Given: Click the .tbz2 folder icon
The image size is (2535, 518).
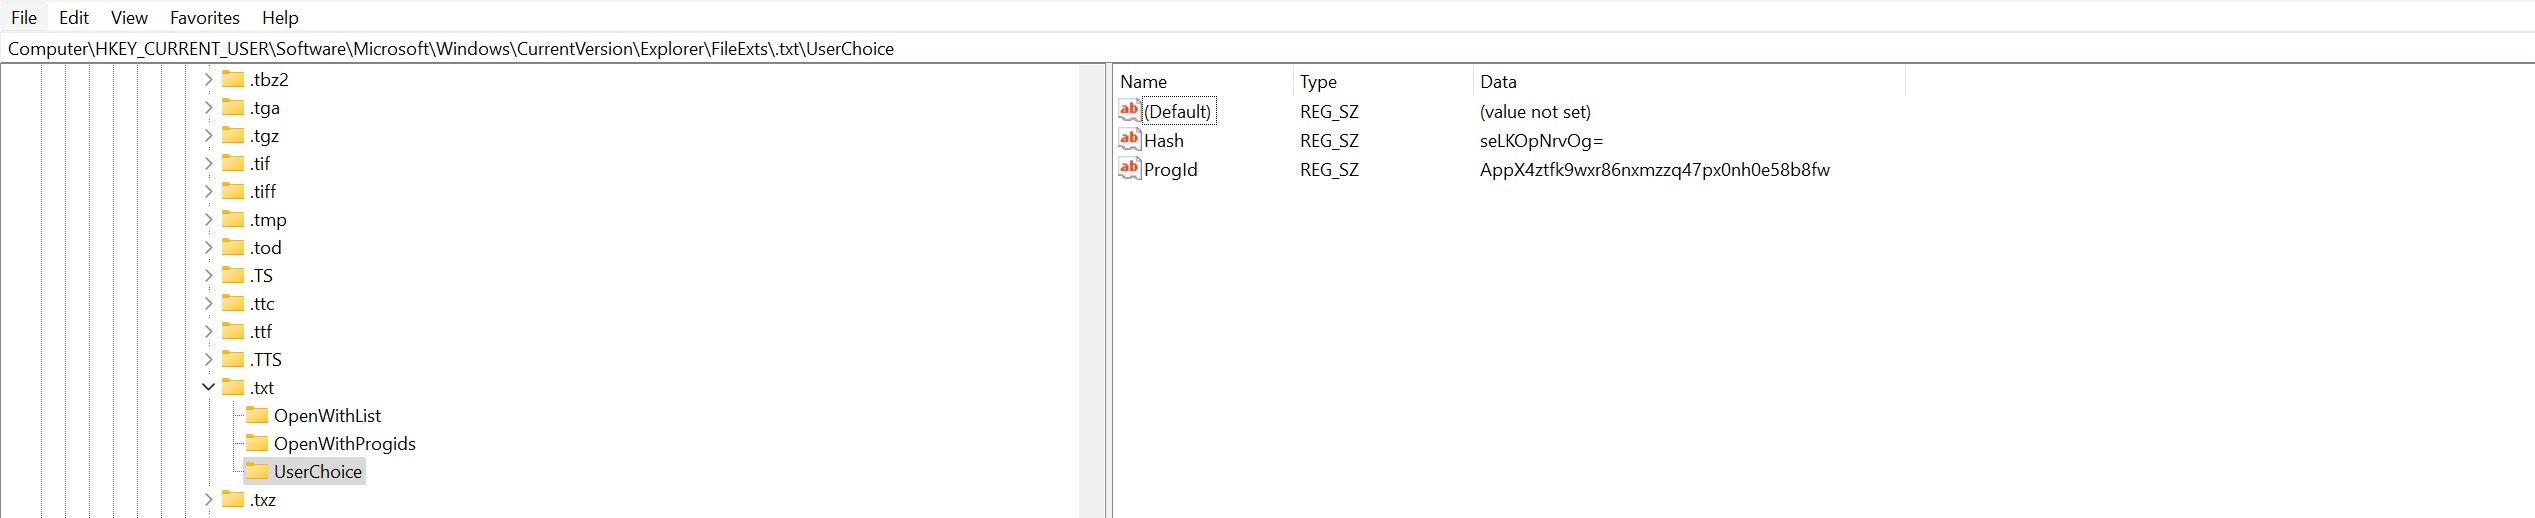Looking at the screenshot, I should tap(233, 79).
